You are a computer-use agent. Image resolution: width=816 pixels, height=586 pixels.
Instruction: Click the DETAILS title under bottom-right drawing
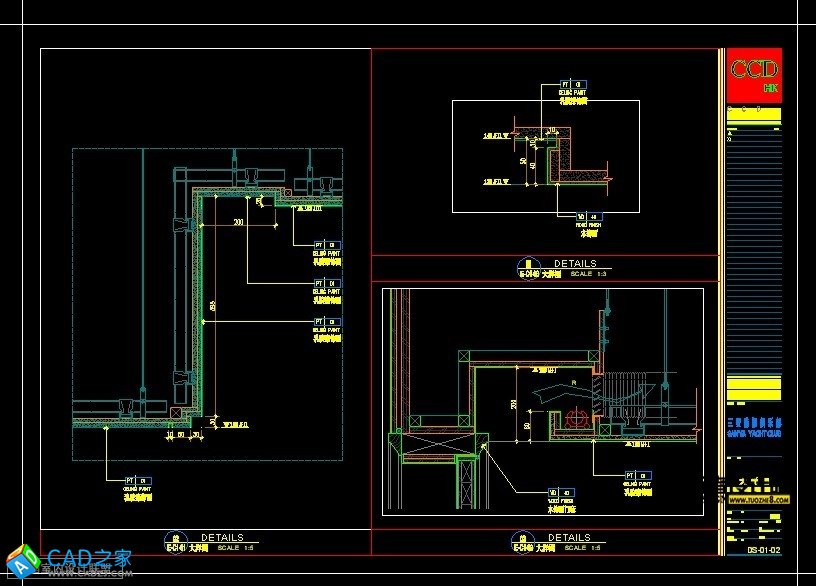[569, 538]
